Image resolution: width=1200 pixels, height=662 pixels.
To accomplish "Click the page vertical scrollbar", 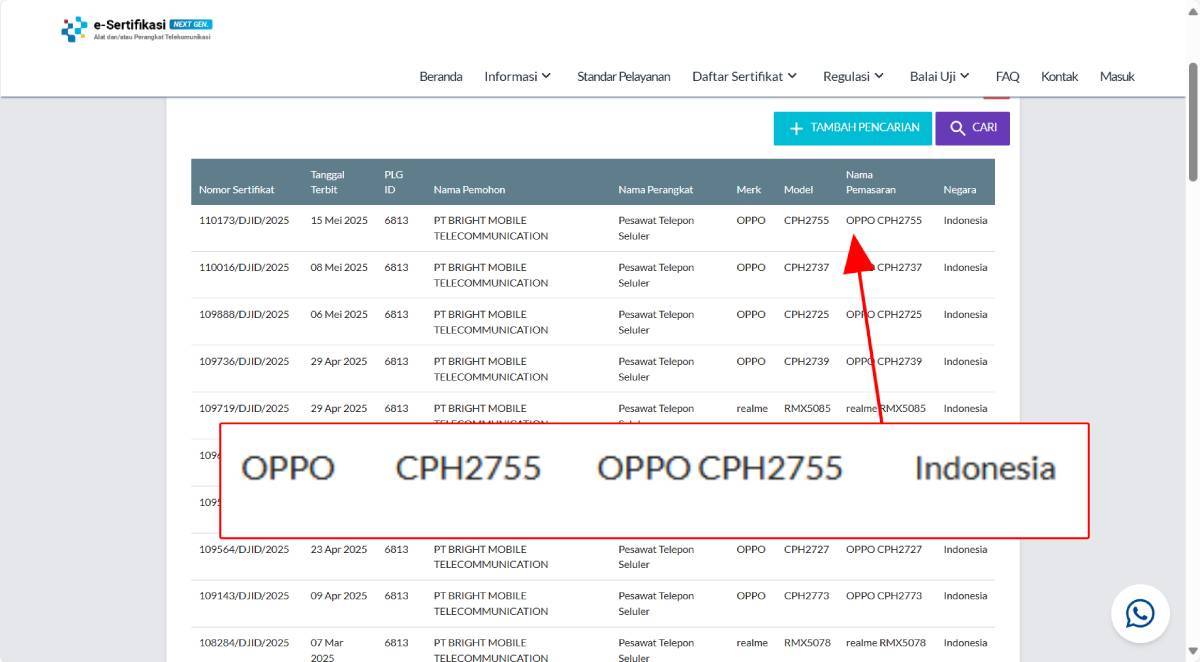I will click(1193, 120).
